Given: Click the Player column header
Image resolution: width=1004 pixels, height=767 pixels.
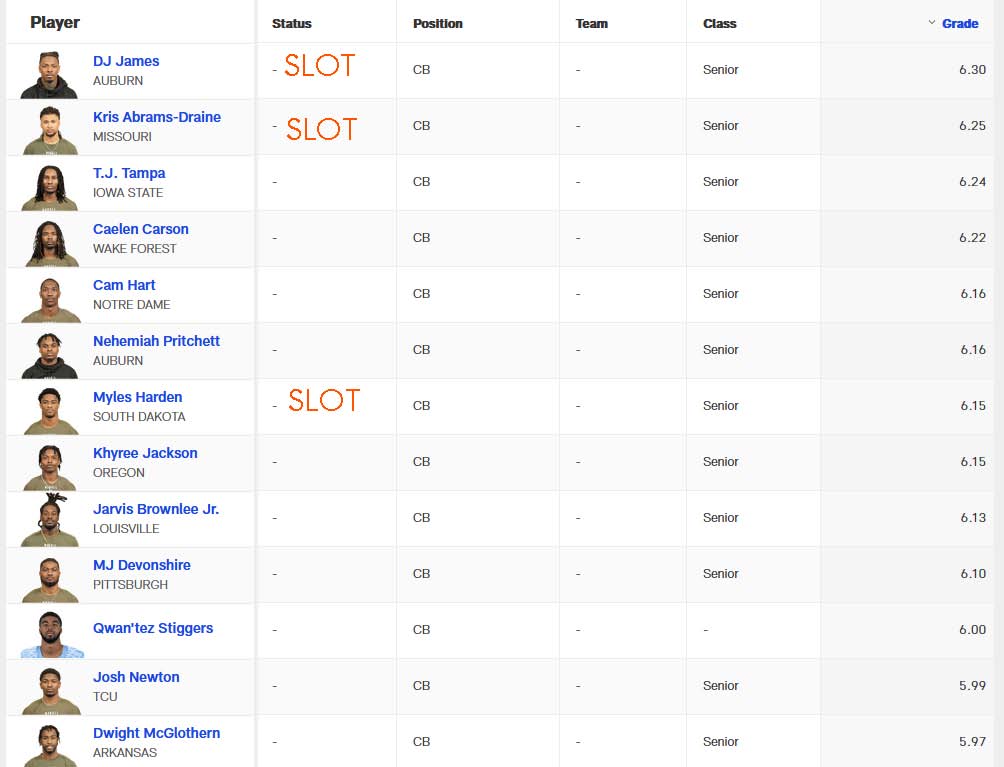Looking at the screenshot, I should pyautogui.click(x=55, y=23).
